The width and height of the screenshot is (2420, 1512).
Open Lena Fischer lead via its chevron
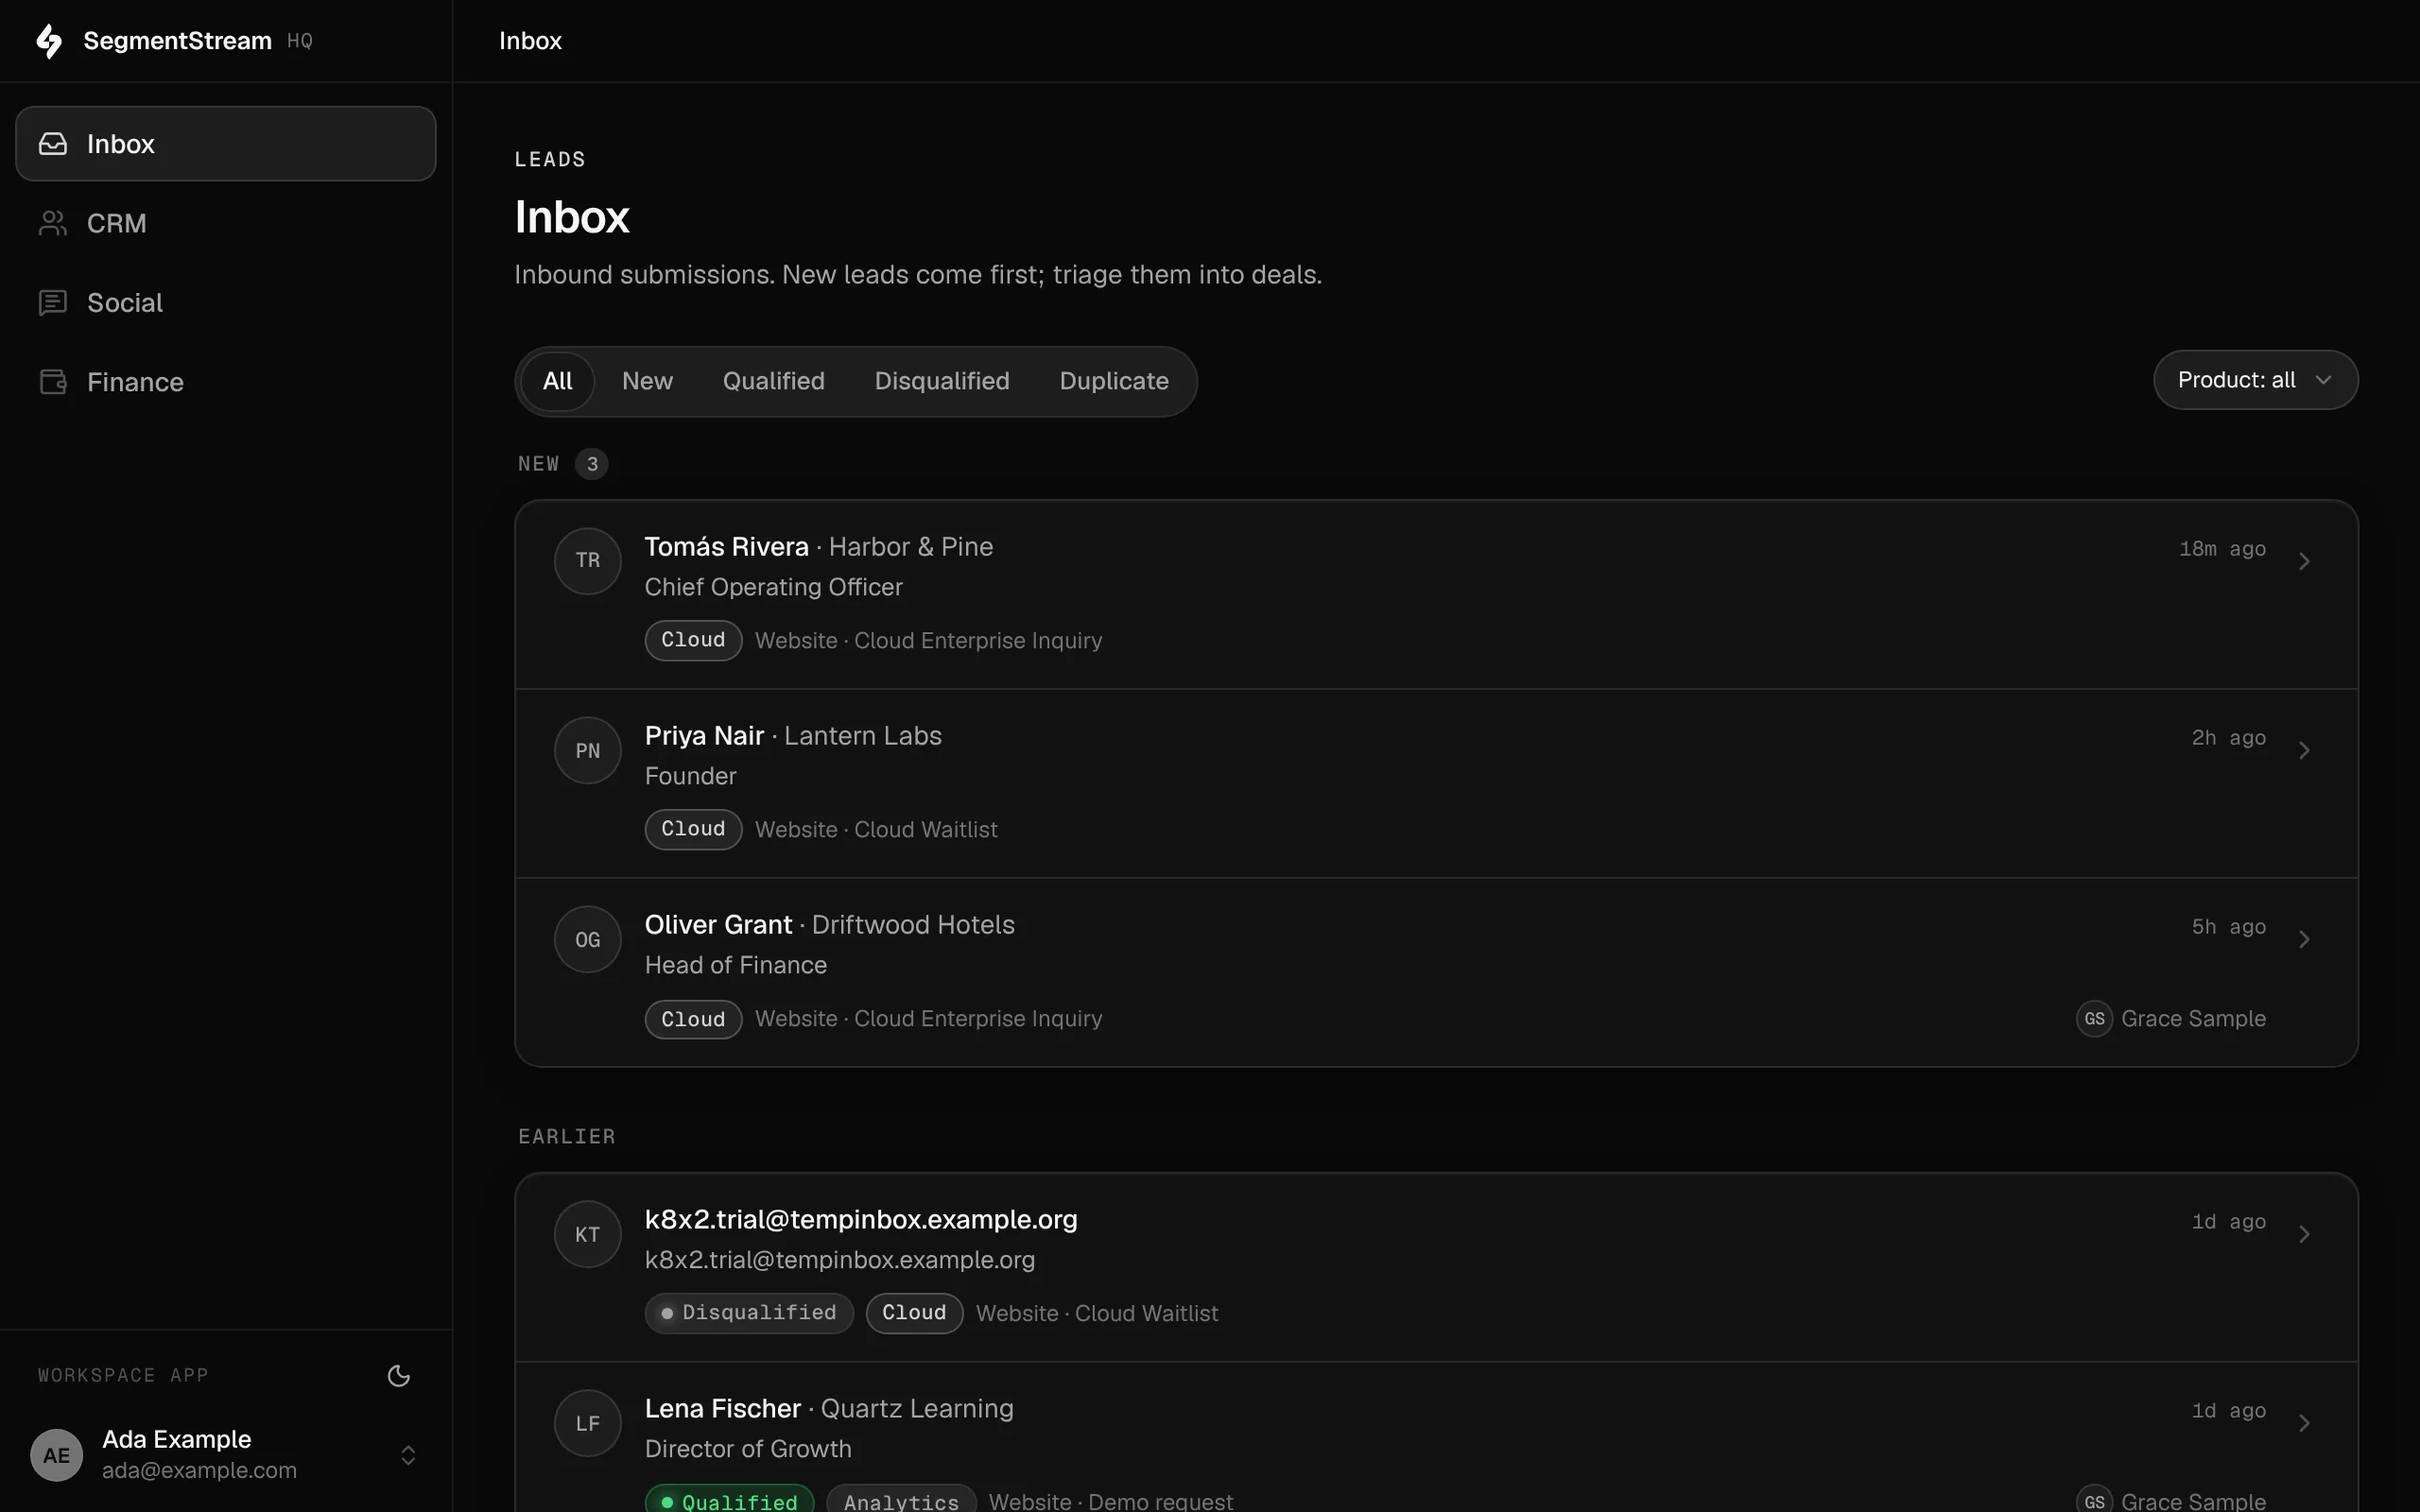tap(2304, 1423)
